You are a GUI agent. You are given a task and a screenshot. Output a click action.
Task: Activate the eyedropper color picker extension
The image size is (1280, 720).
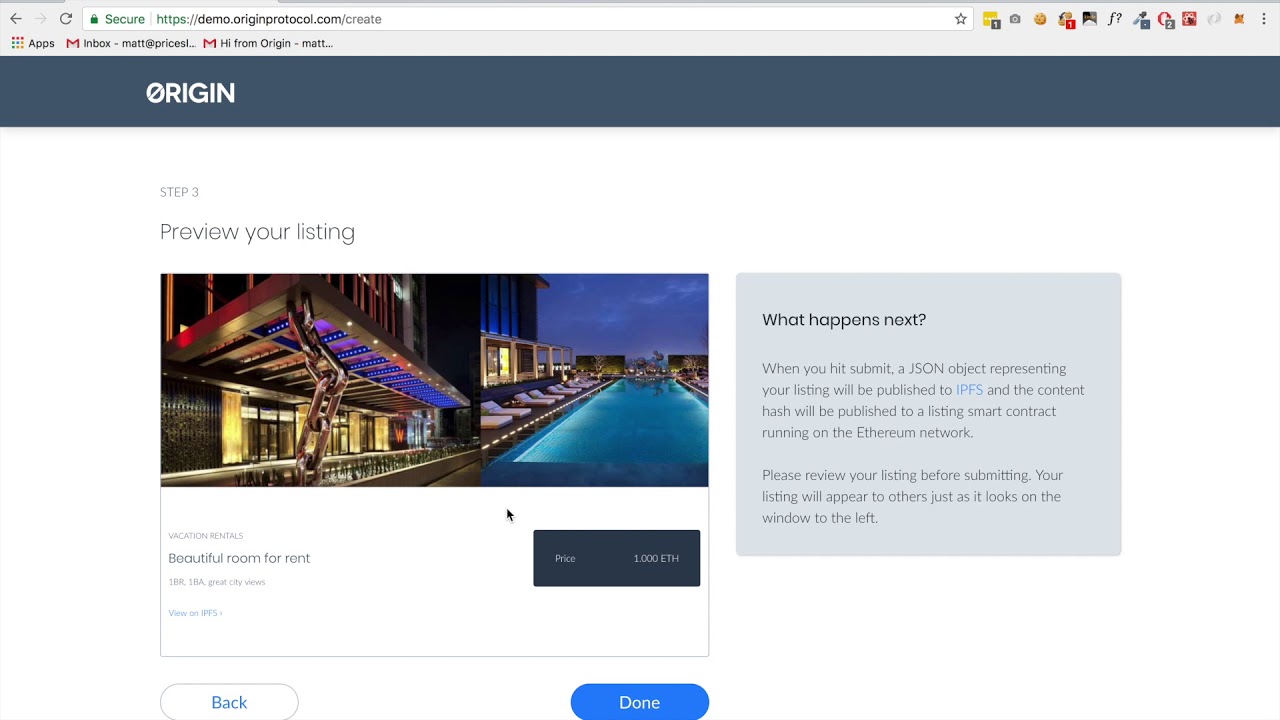1141,19
